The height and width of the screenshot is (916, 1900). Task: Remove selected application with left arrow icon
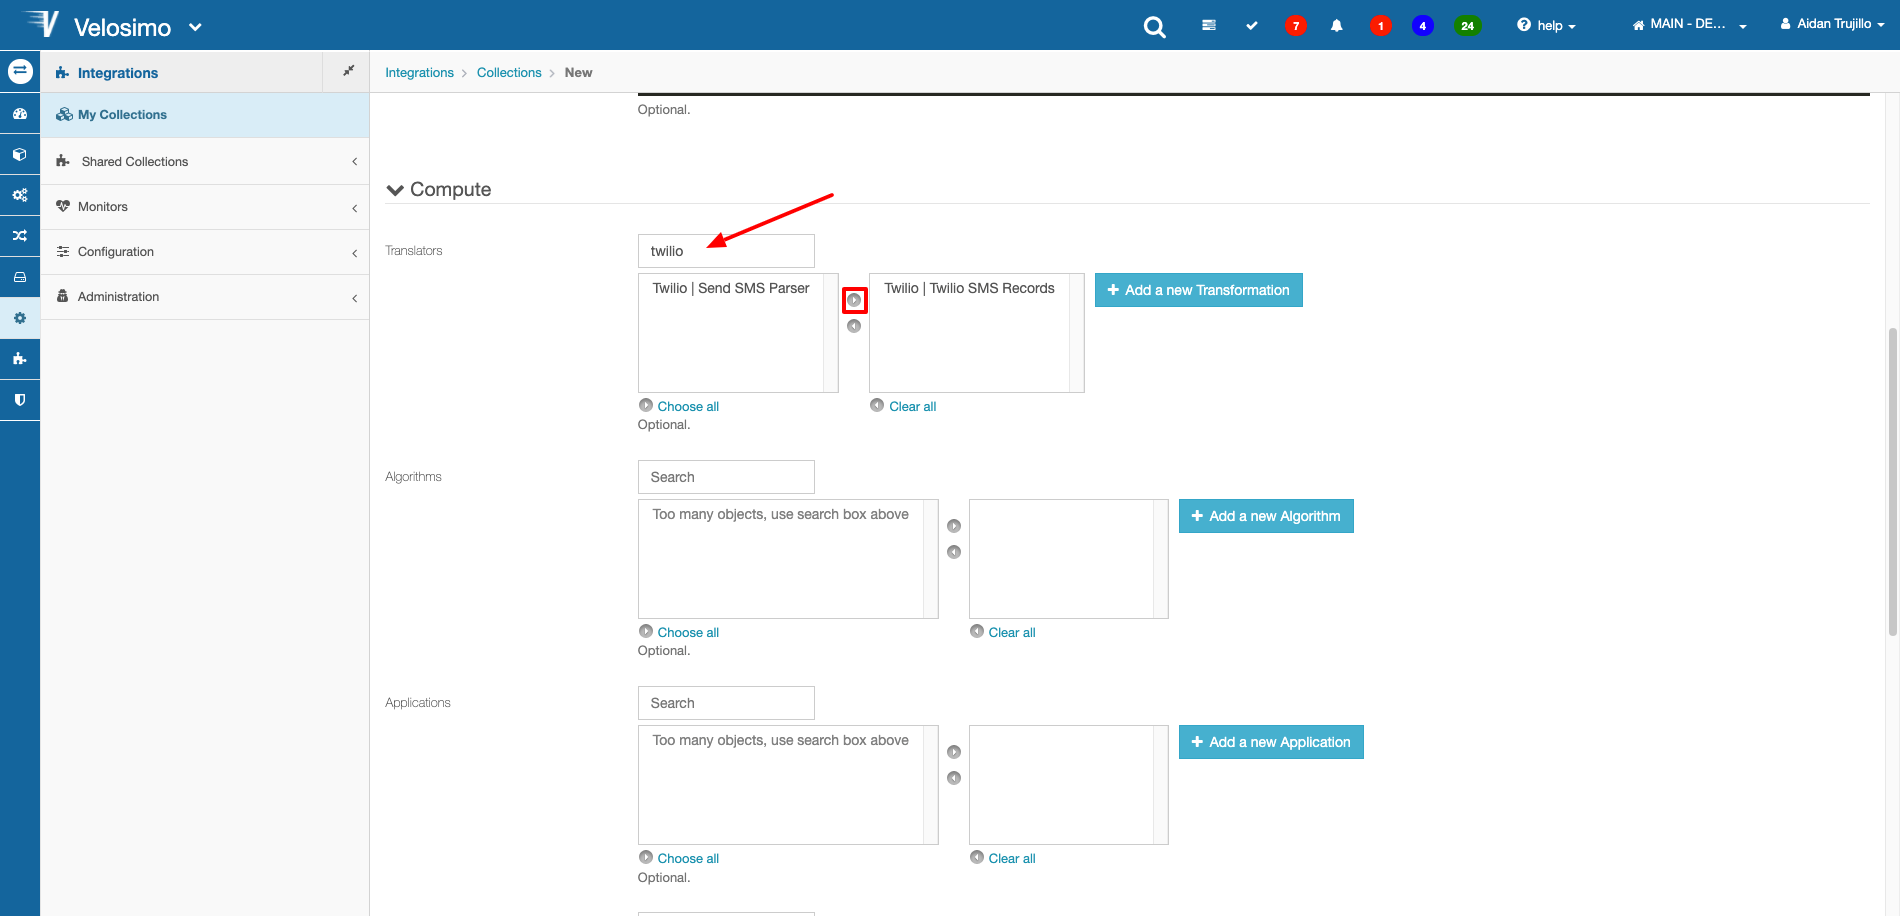954,778
